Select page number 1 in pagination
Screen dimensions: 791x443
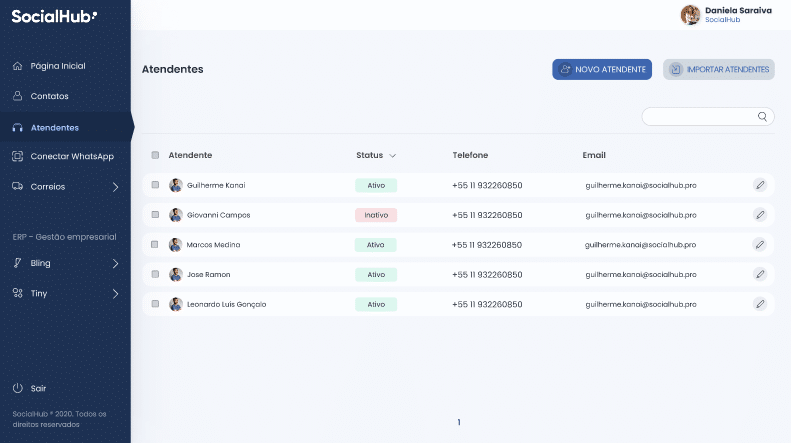coord(458,422)
